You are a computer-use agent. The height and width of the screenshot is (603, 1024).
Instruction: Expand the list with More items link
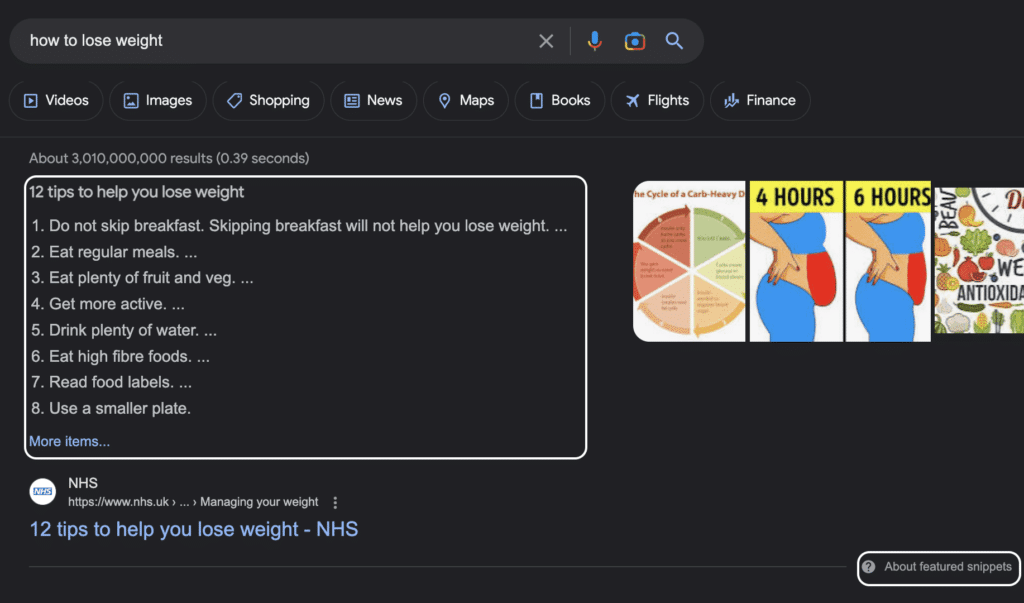click(69, 441)
